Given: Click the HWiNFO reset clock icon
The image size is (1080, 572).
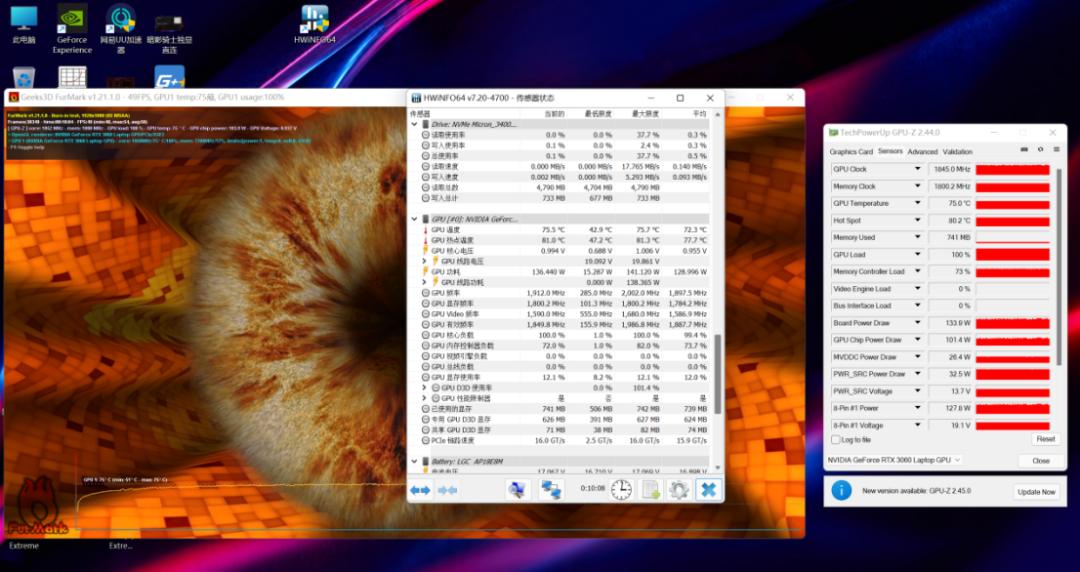Looking at the screenshot, I should pos(621,489).
